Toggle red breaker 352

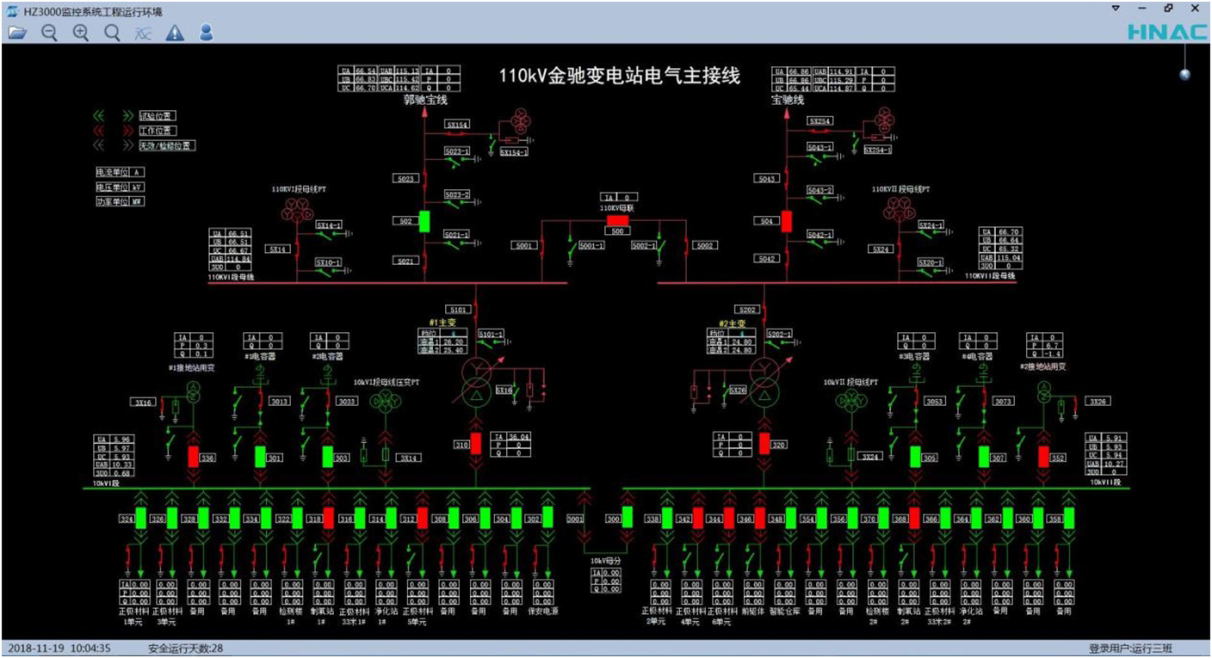pos(1045,456)
